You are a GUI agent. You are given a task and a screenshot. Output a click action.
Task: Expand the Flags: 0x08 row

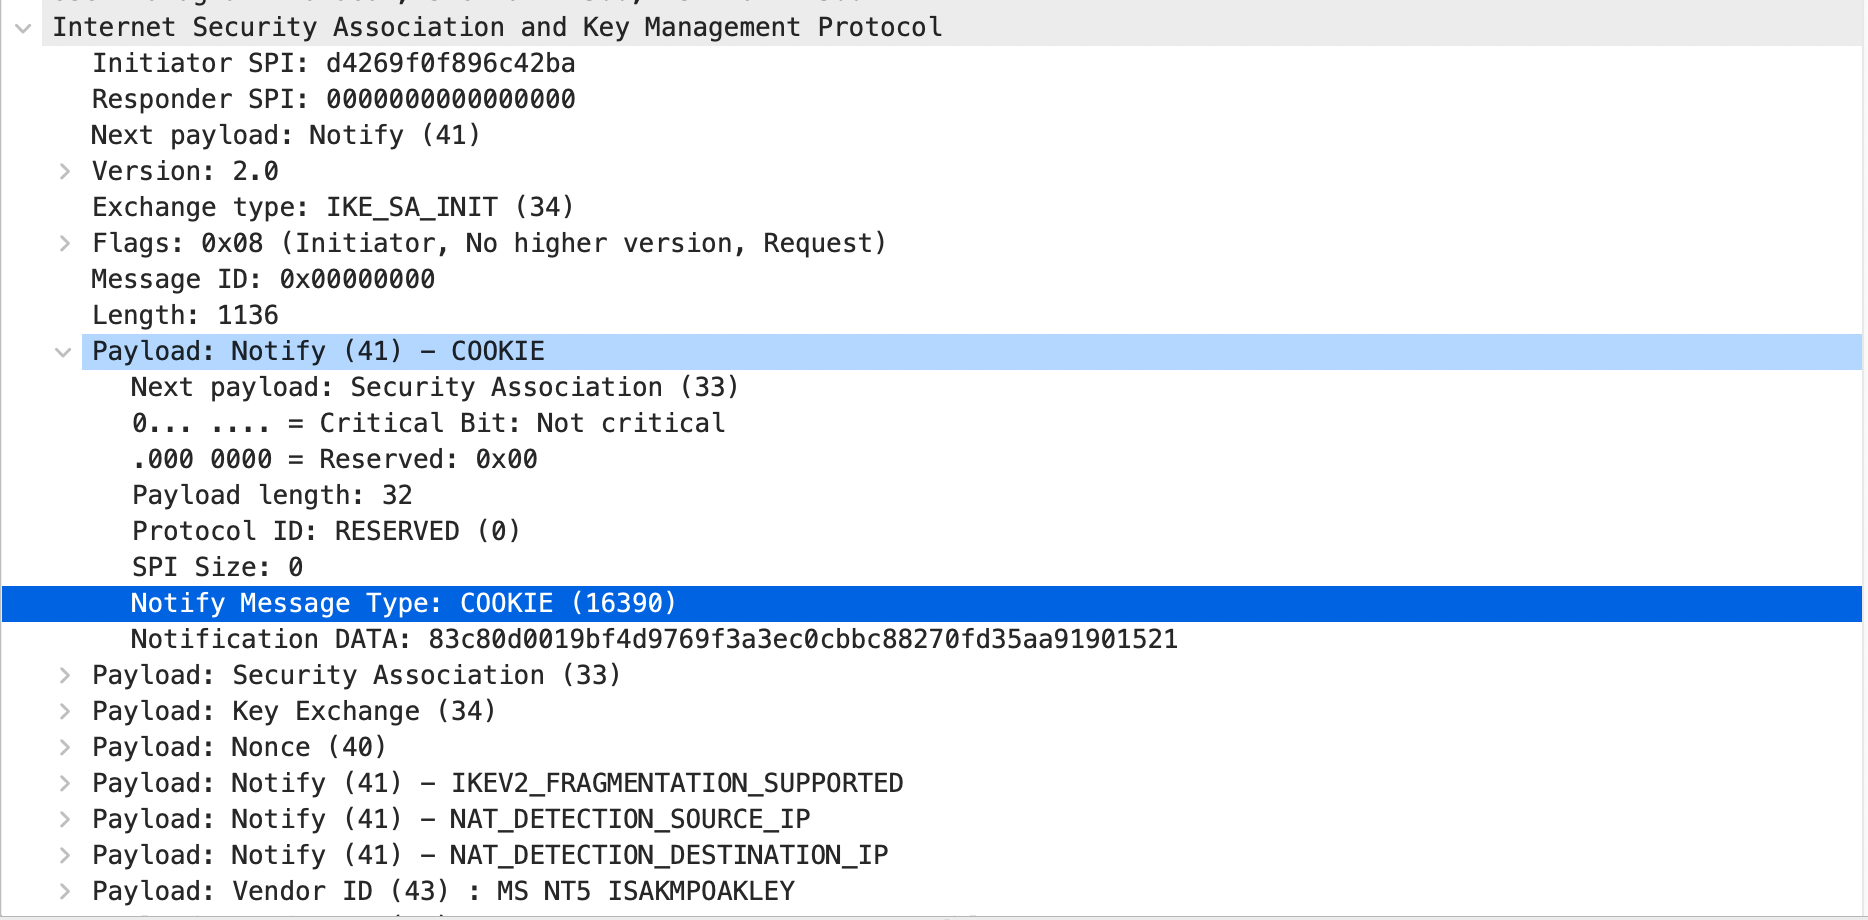point(65,244)
